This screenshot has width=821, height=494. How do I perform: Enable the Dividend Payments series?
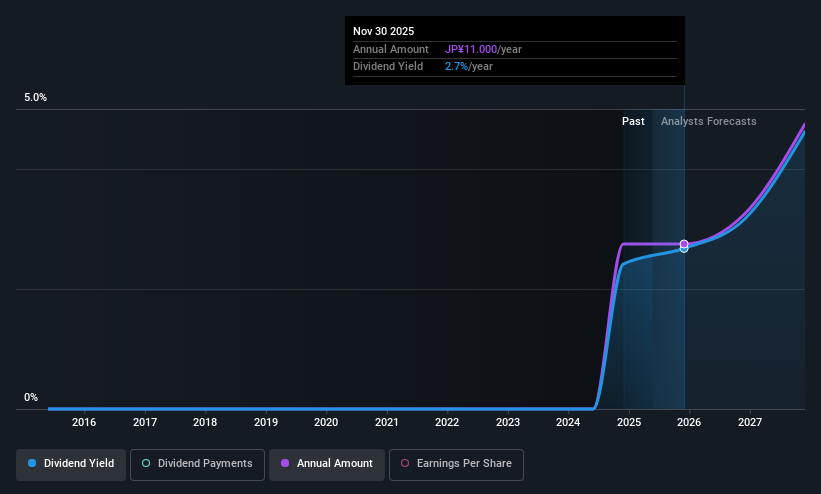tap(197, 464)
